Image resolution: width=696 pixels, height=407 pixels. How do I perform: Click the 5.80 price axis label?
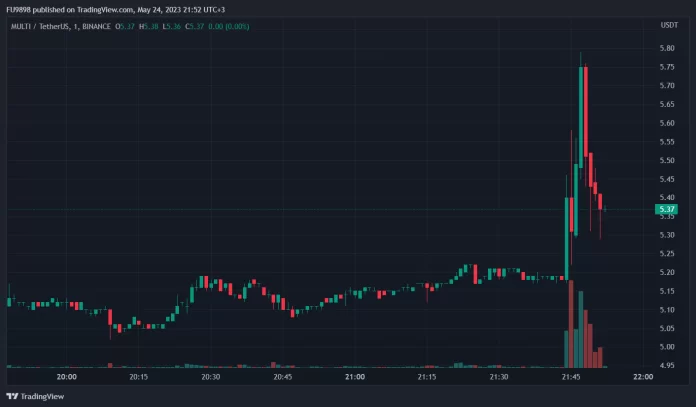point(666,48)
